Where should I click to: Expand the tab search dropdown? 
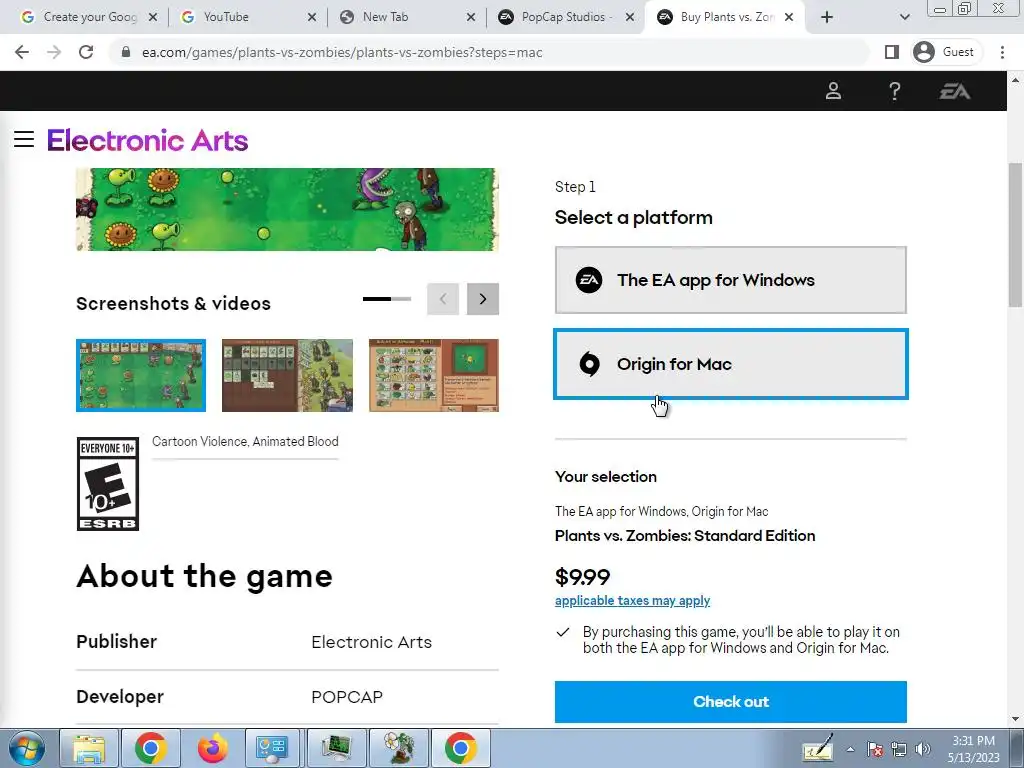(904, 17)
